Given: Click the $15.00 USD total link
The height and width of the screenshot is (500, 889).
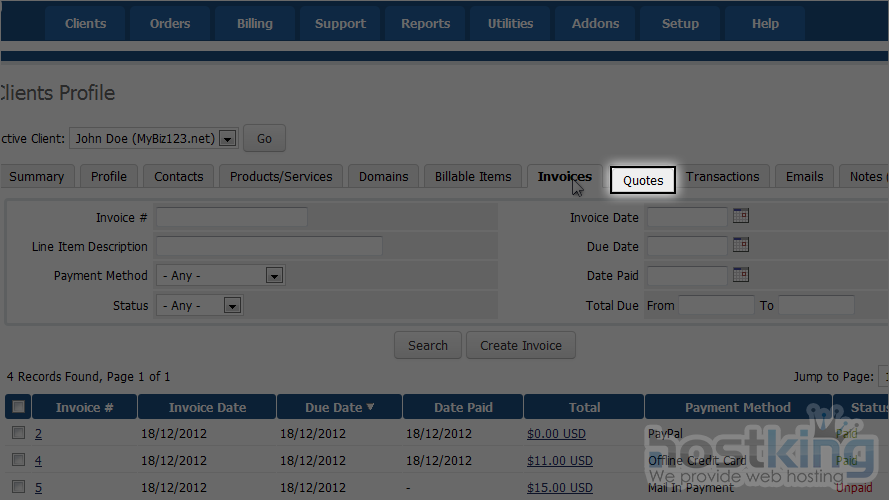Looking at the screenshot, I should point(559,488).
